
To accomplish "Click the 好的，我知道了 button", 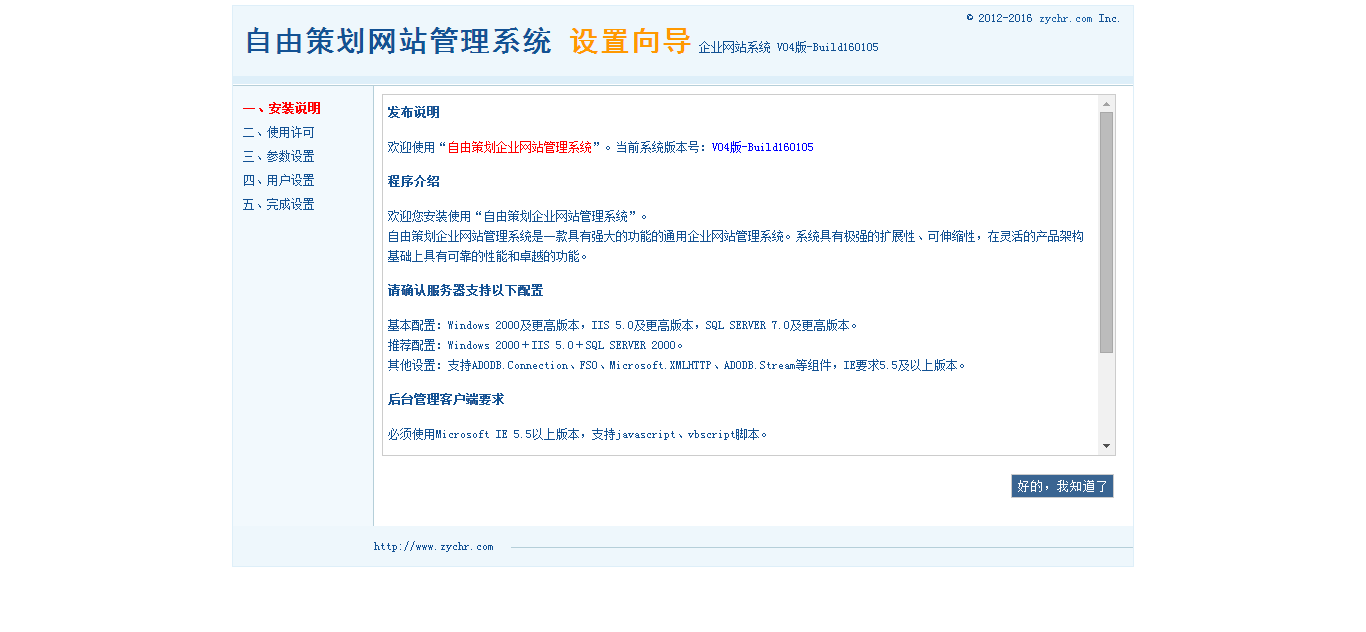I will pyautogui.click(x=1062, y=486).
